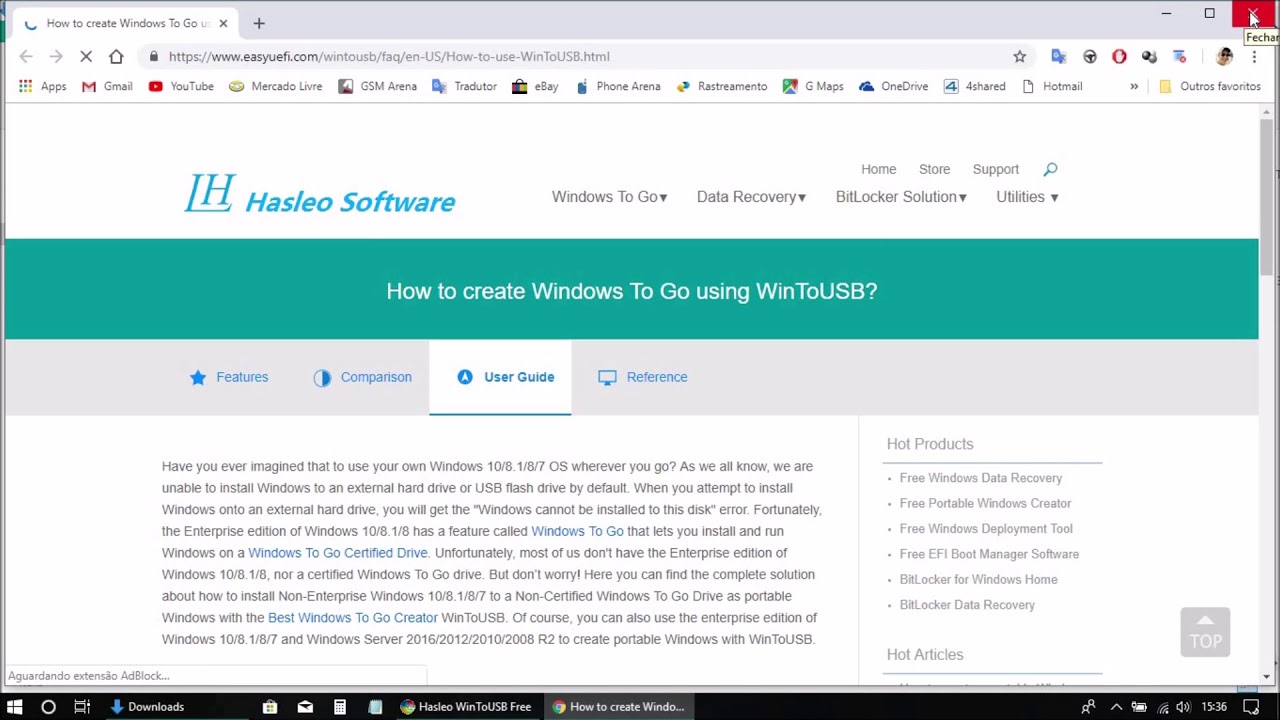This screenshot has height=720, width=1280.
Task: Go to the Home page link
Action: (x=878, y=169)
